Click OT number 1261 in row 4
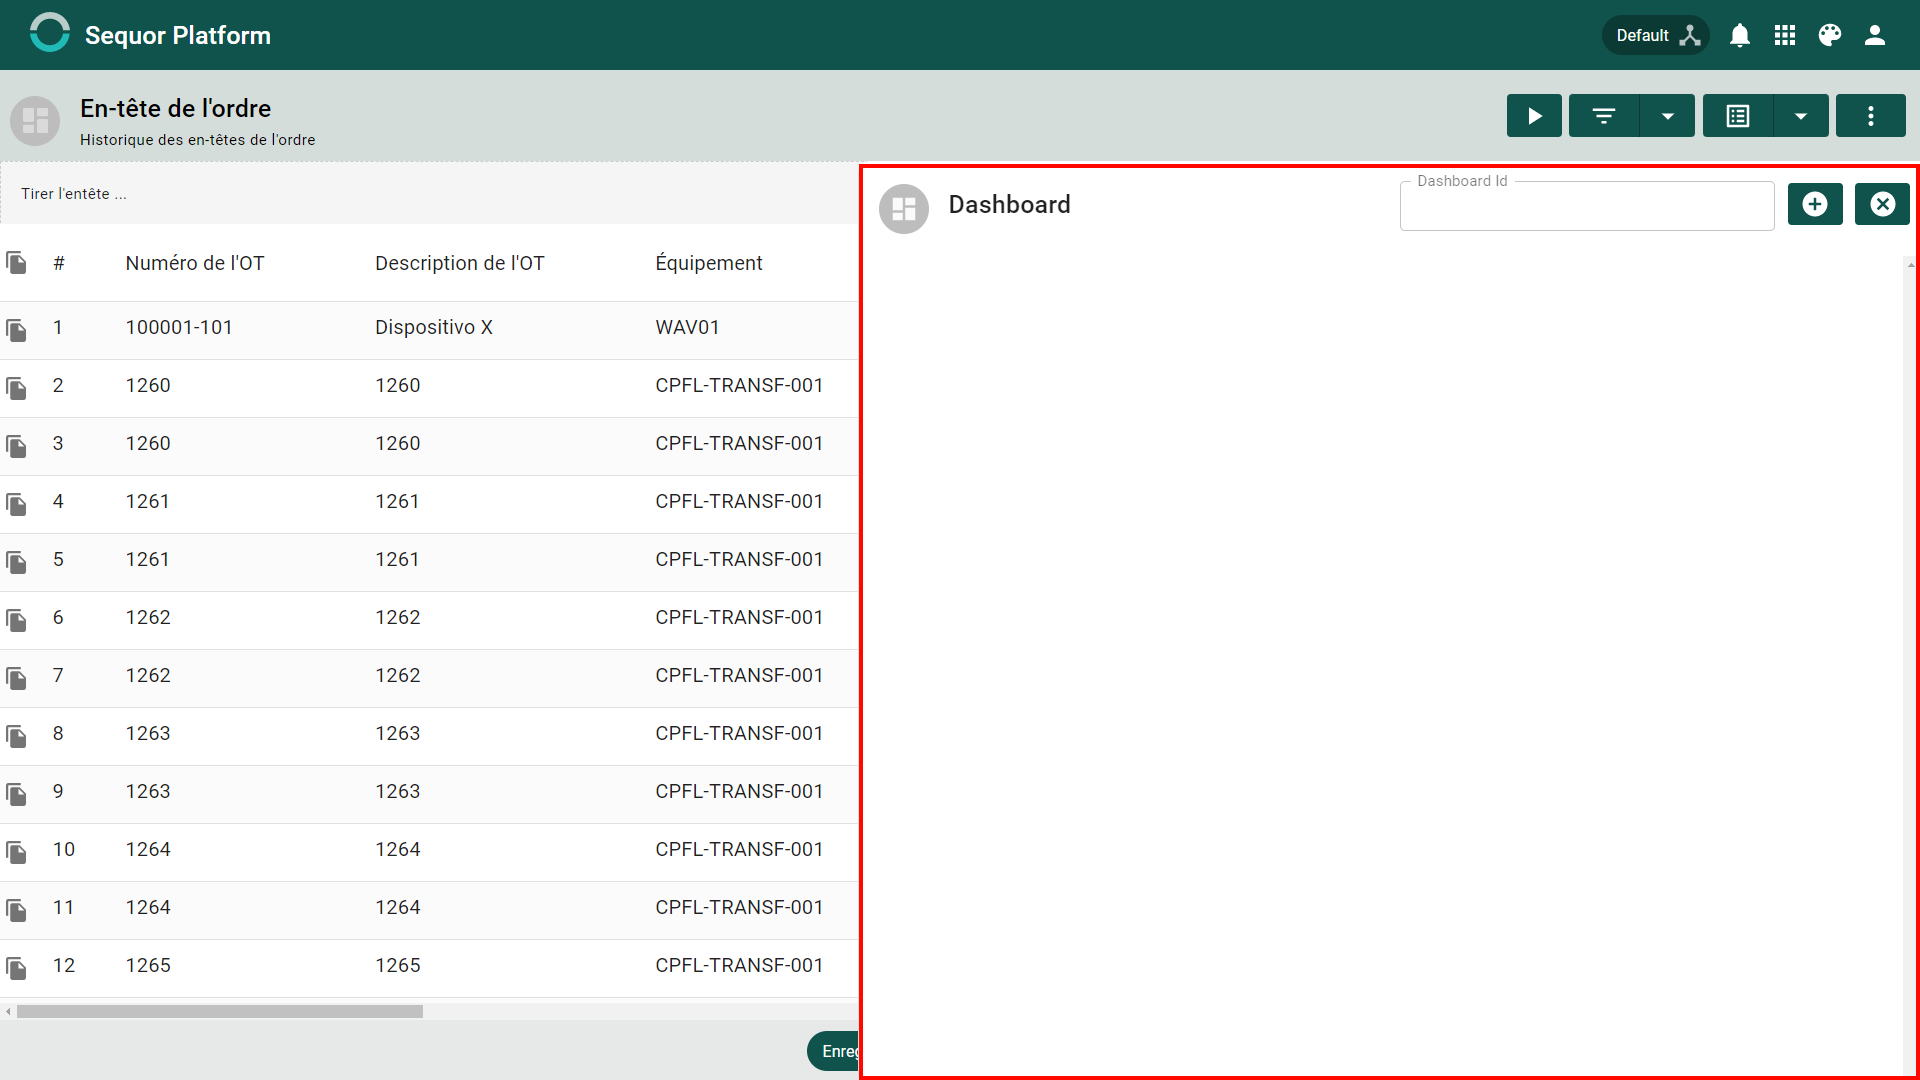1920x1080 pixels. [148, 501]
